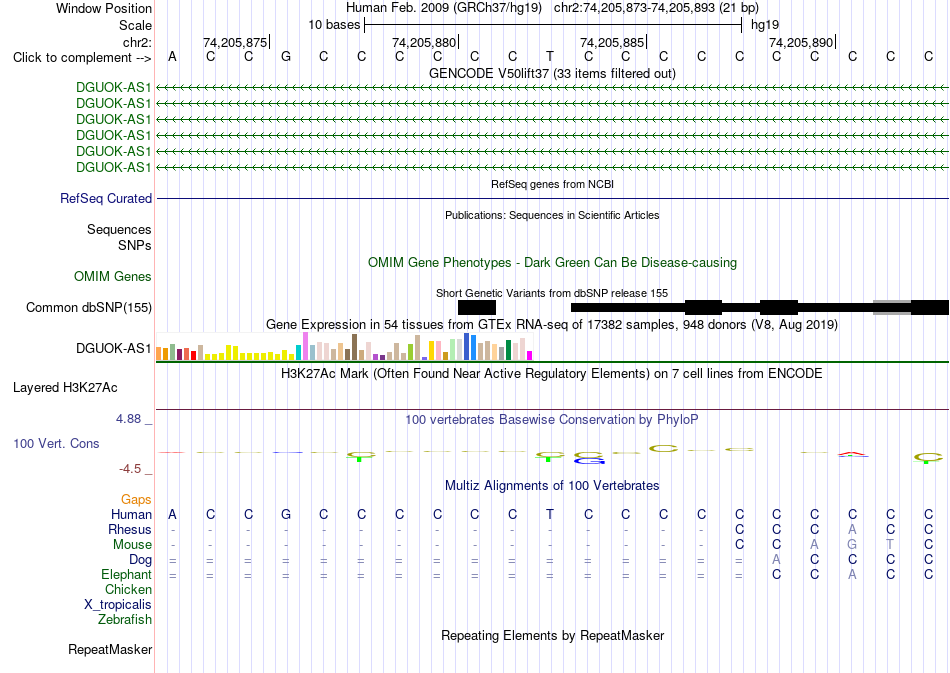Open Short Genetic Variants from dbSNP title
Image resolution: width=950 pixels, height=673 pixels.
pos(552,293)
